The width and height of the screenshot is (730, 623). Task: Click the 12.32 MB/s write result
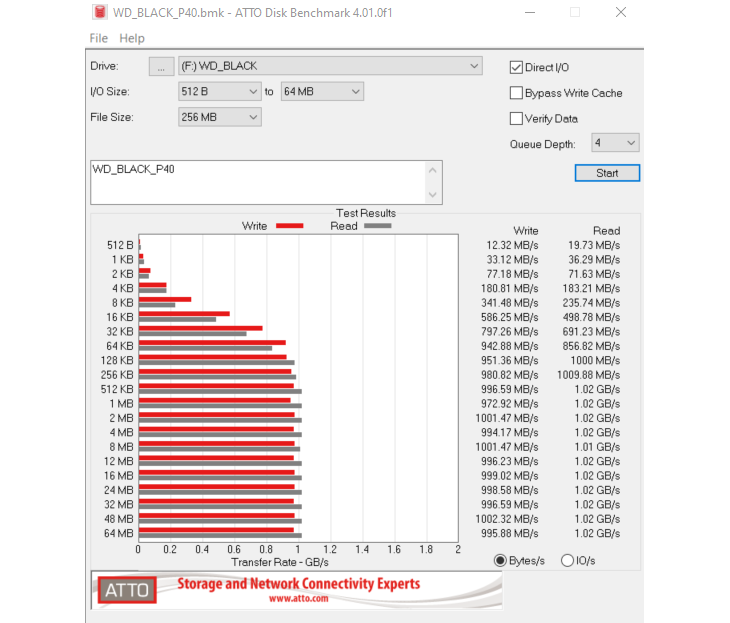[512, 245]
